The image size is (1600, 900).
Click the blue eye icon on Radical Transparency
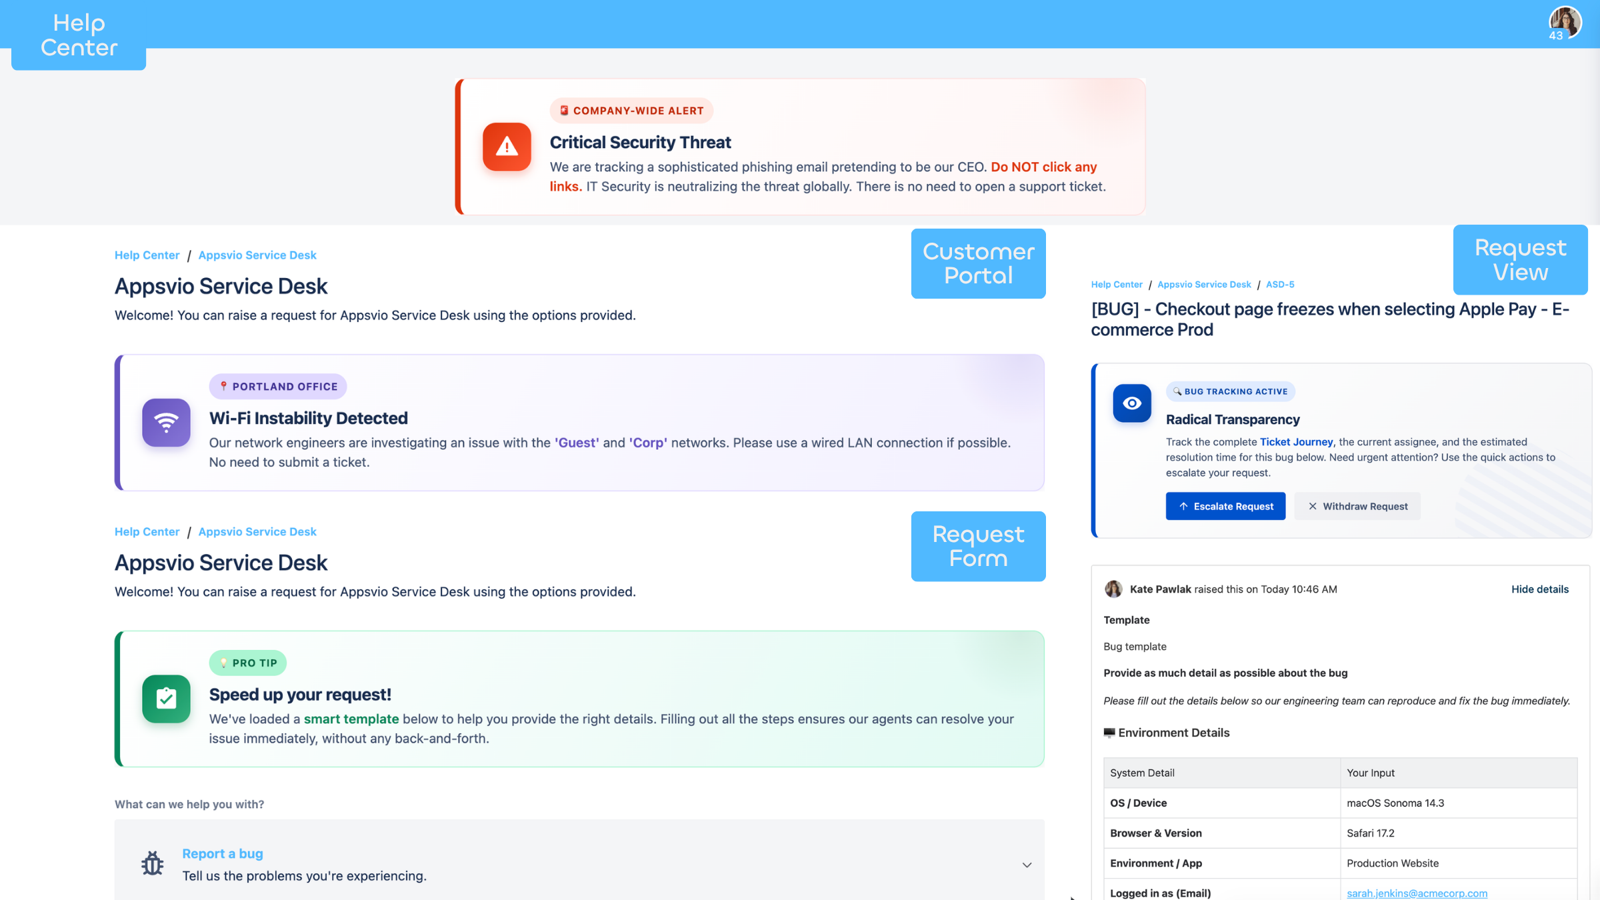click(1131, 403)
